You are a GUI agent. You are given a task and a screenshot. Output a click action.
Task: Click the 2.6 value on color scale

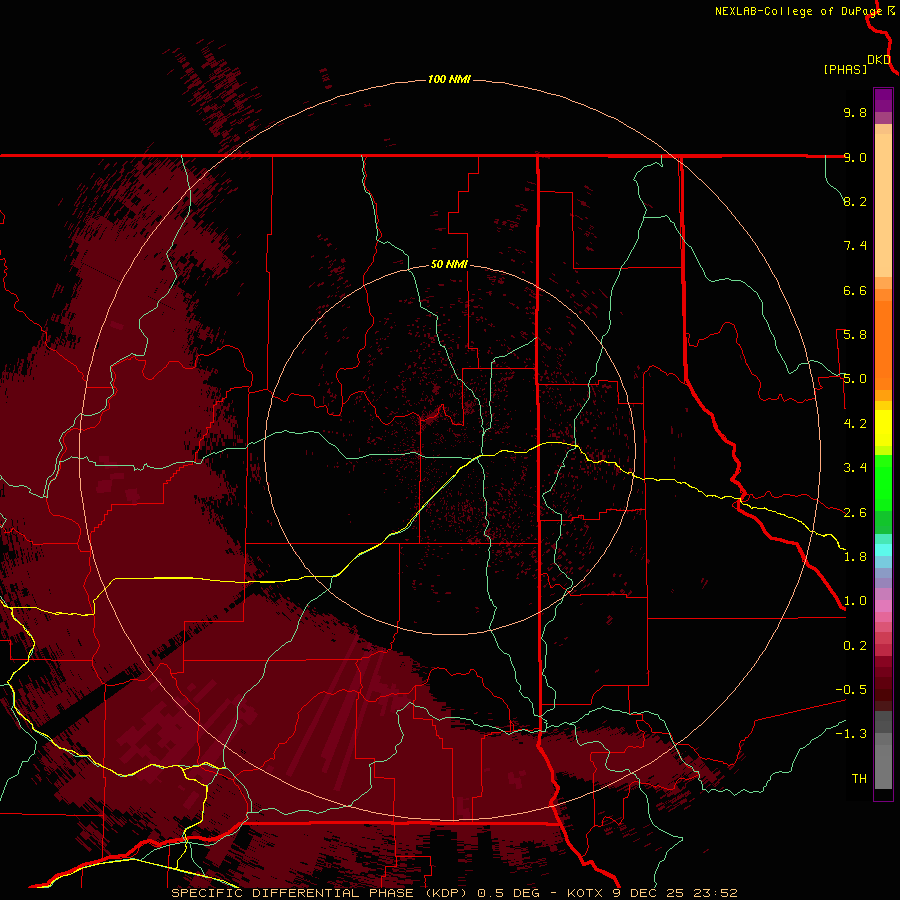pos(855,513)
